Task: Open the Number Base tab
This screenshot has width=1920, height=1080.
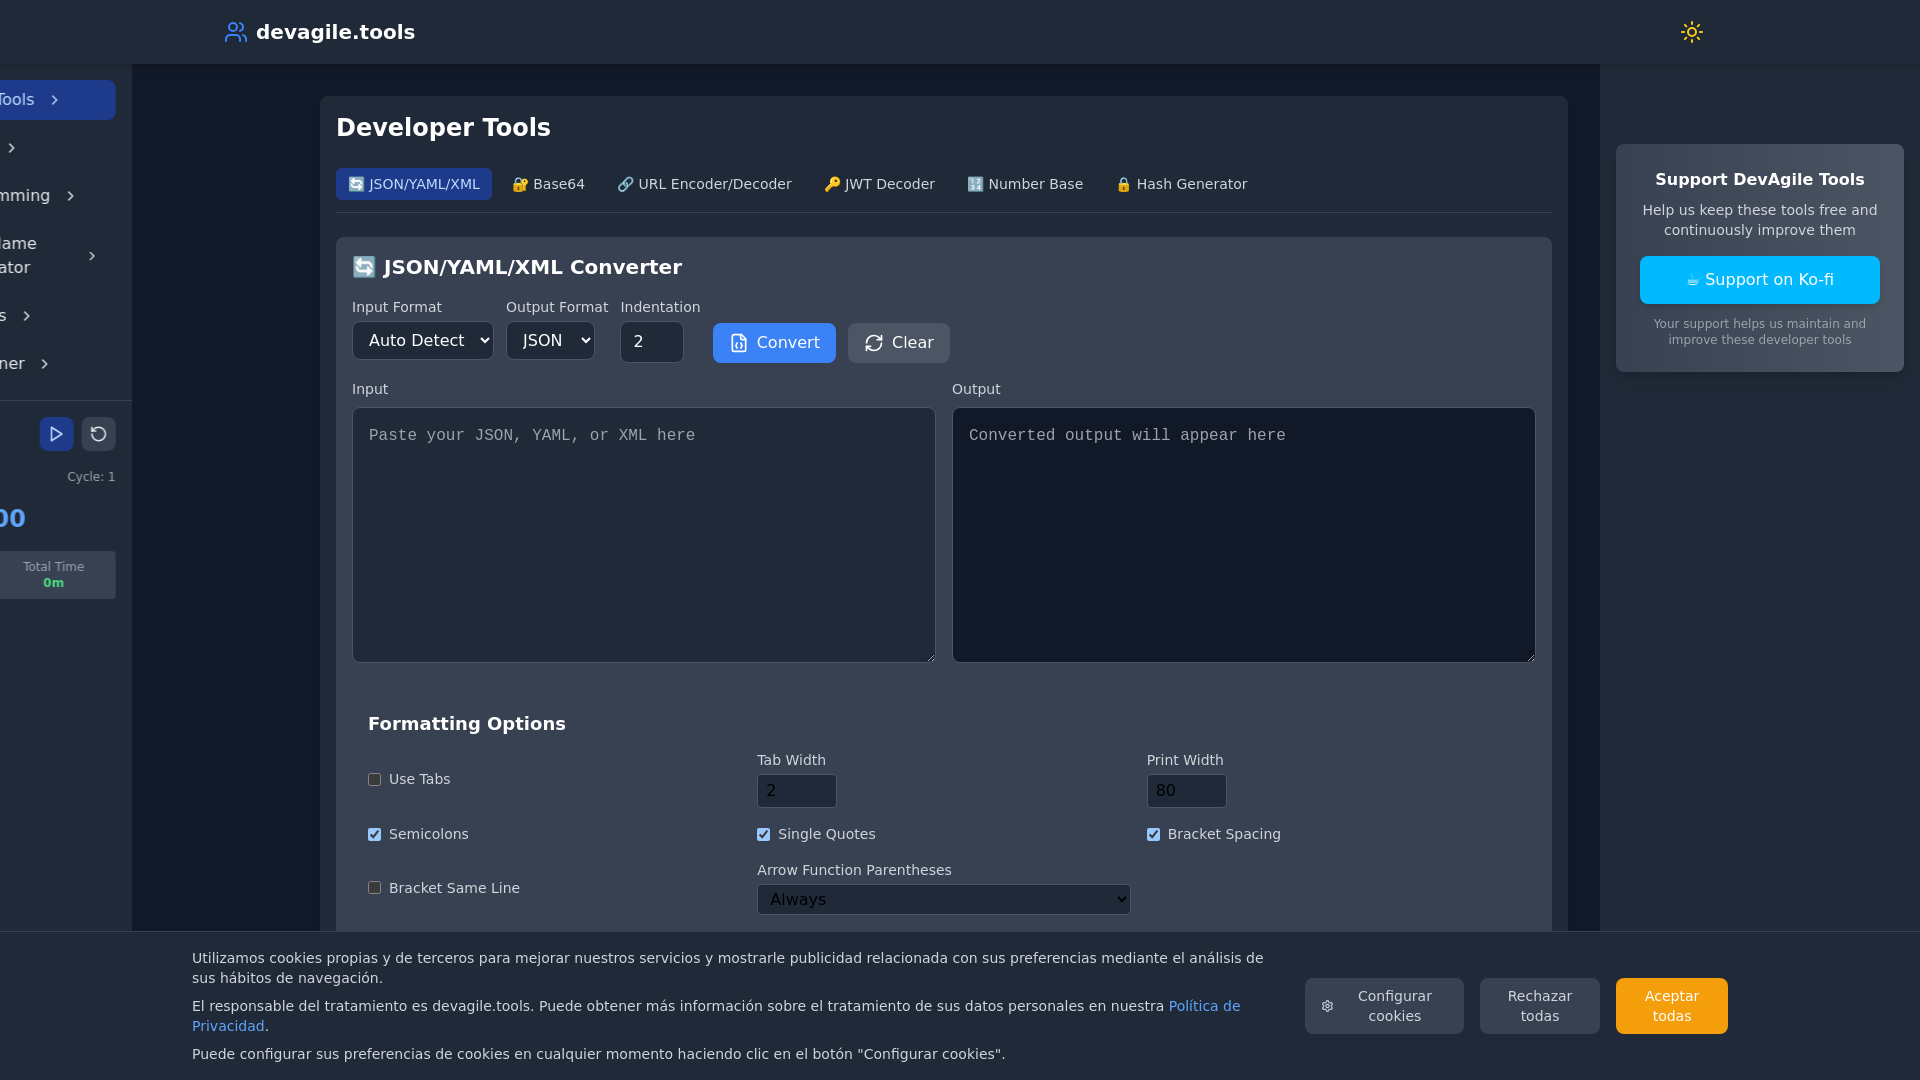Action: (1025, 184)
